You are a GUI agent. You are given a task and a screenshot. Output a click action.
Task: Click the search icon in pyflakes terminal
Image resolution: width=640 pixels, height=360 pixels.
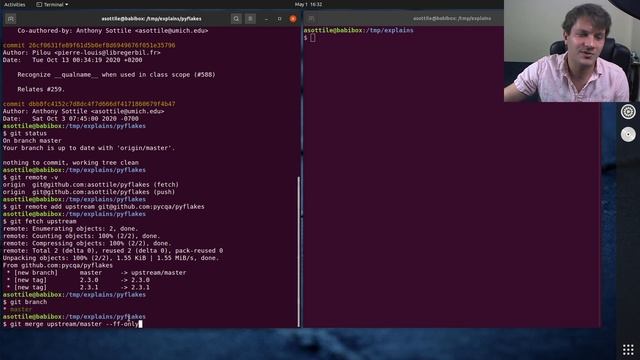[x=236, y=19]
